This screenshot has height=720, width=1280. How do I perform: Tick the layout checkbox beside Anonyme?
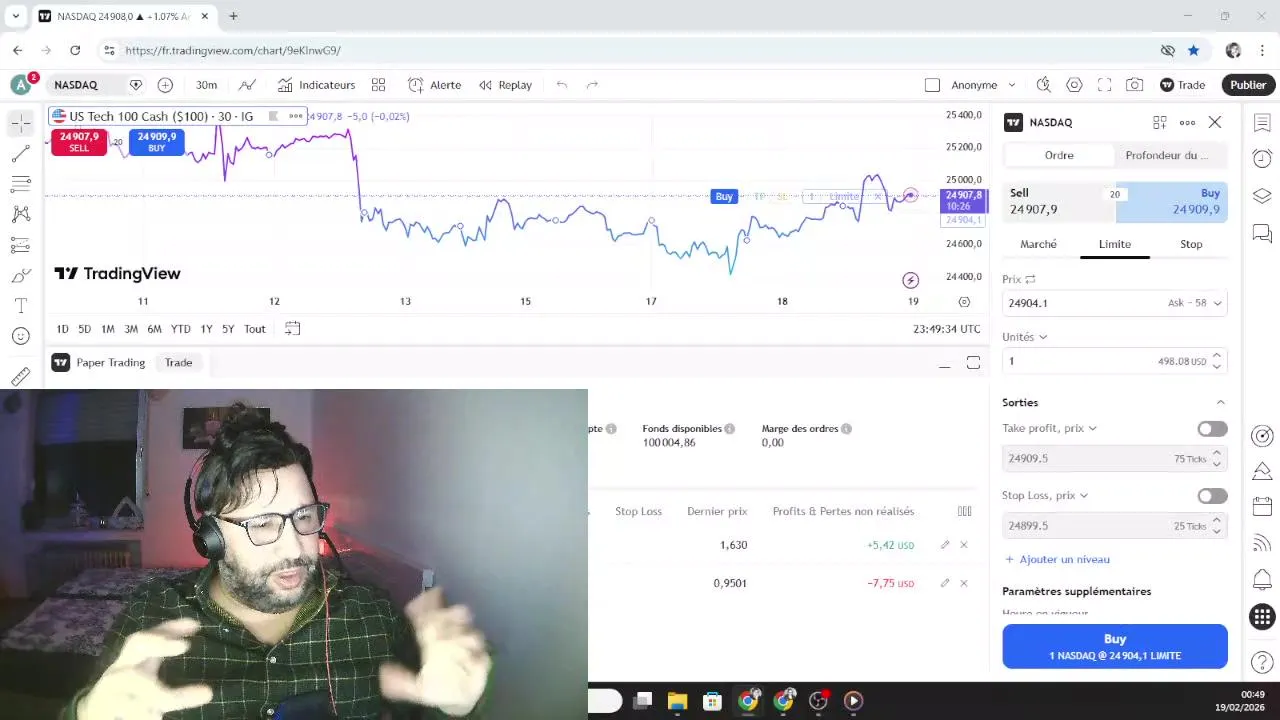[932, 85]
